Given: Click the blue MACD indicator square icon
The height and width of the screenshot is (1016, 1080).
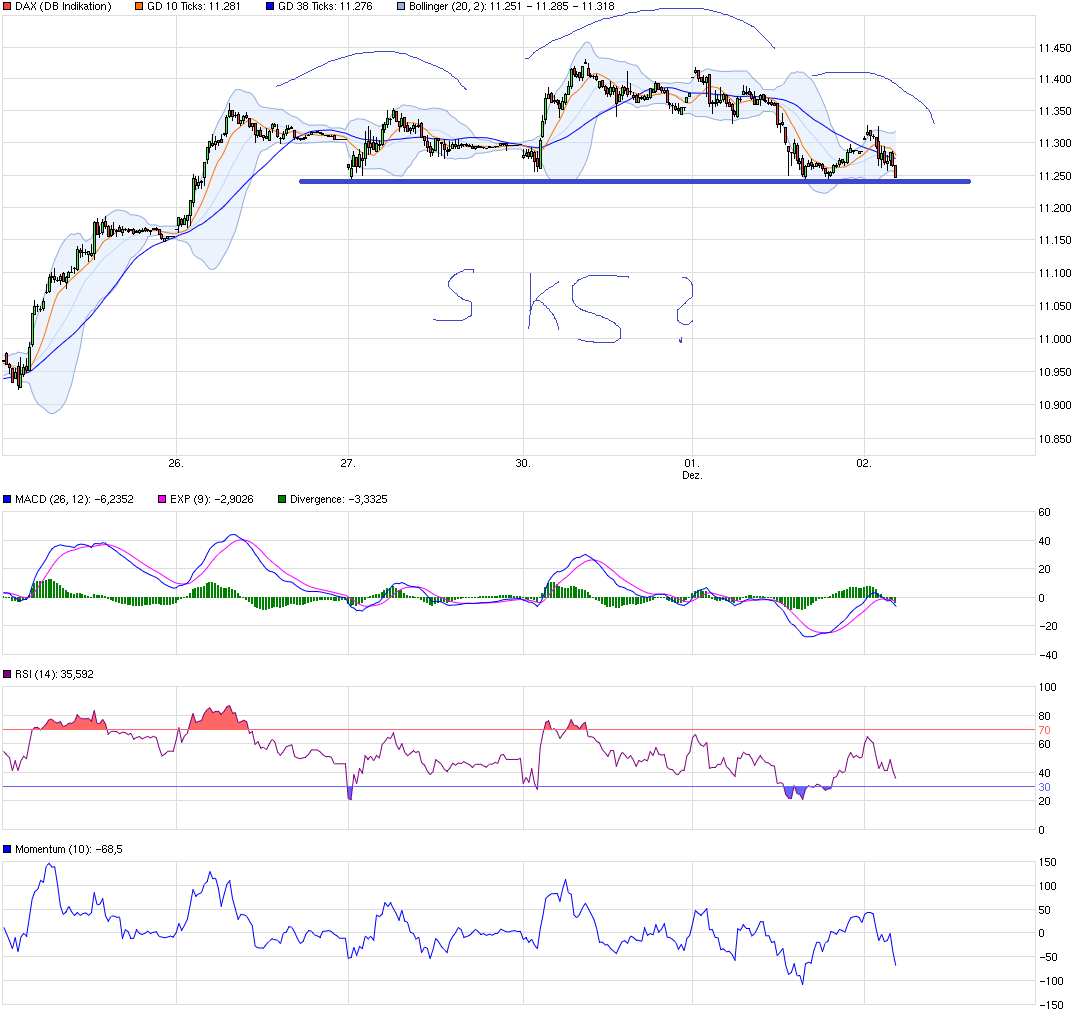Looking at the screenshot, I should (x=7, y=497).
